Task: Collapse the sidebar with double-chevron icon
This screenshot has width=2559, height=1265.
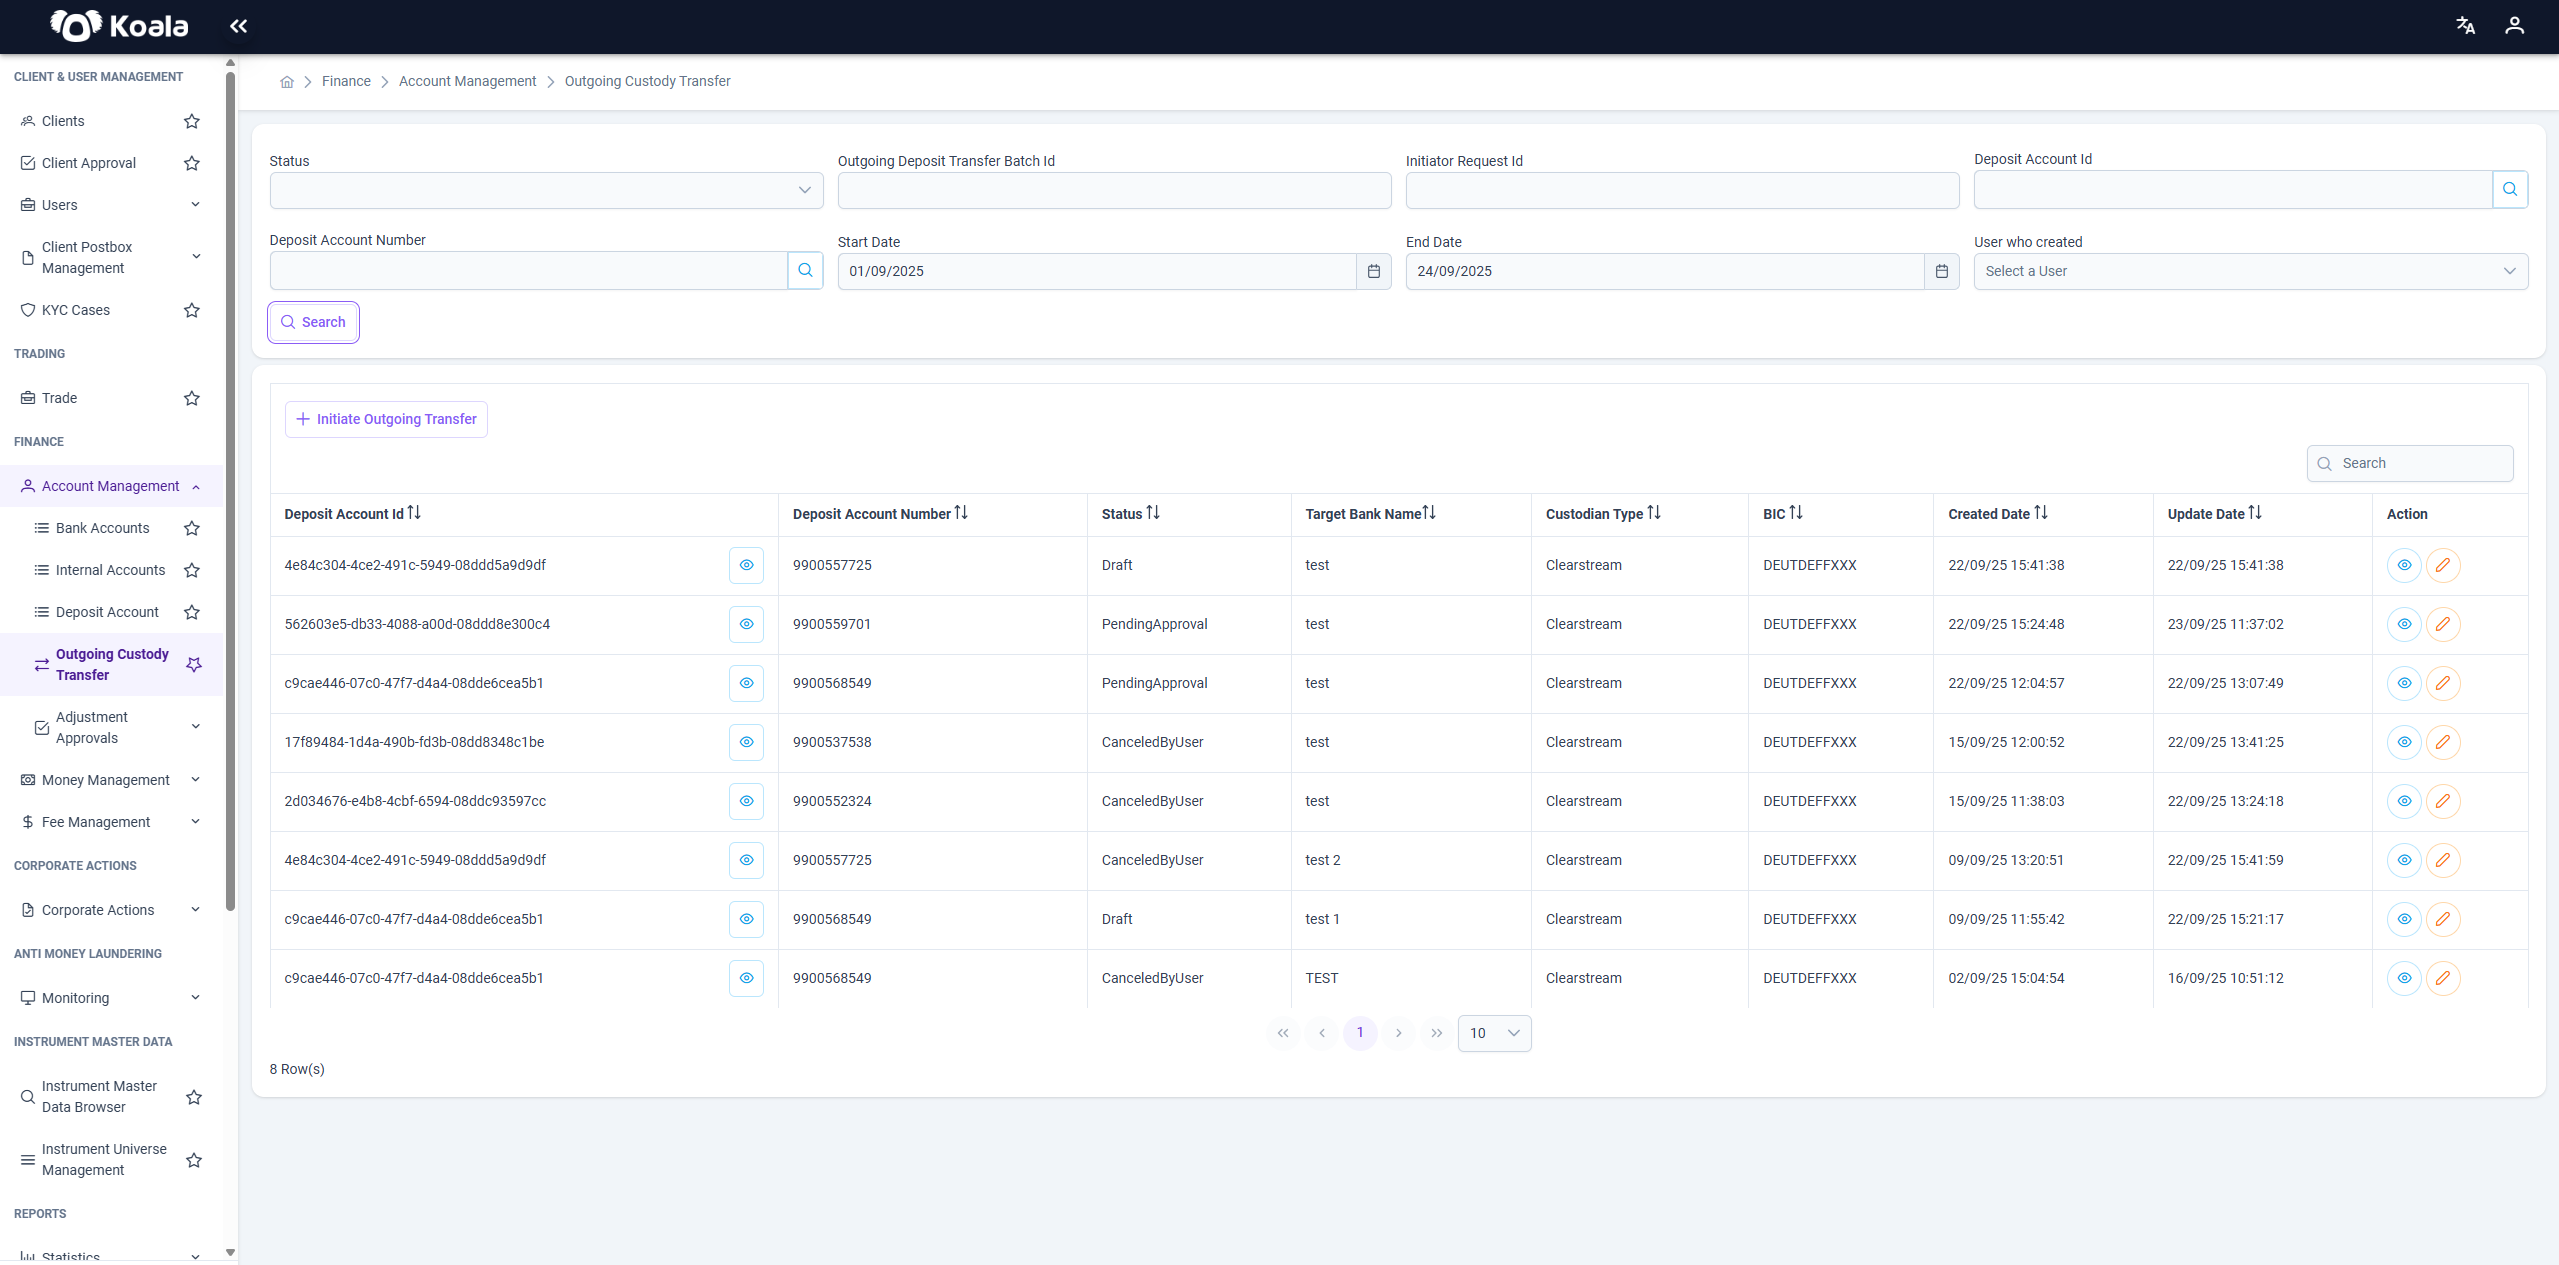Action: coord(238,26)
